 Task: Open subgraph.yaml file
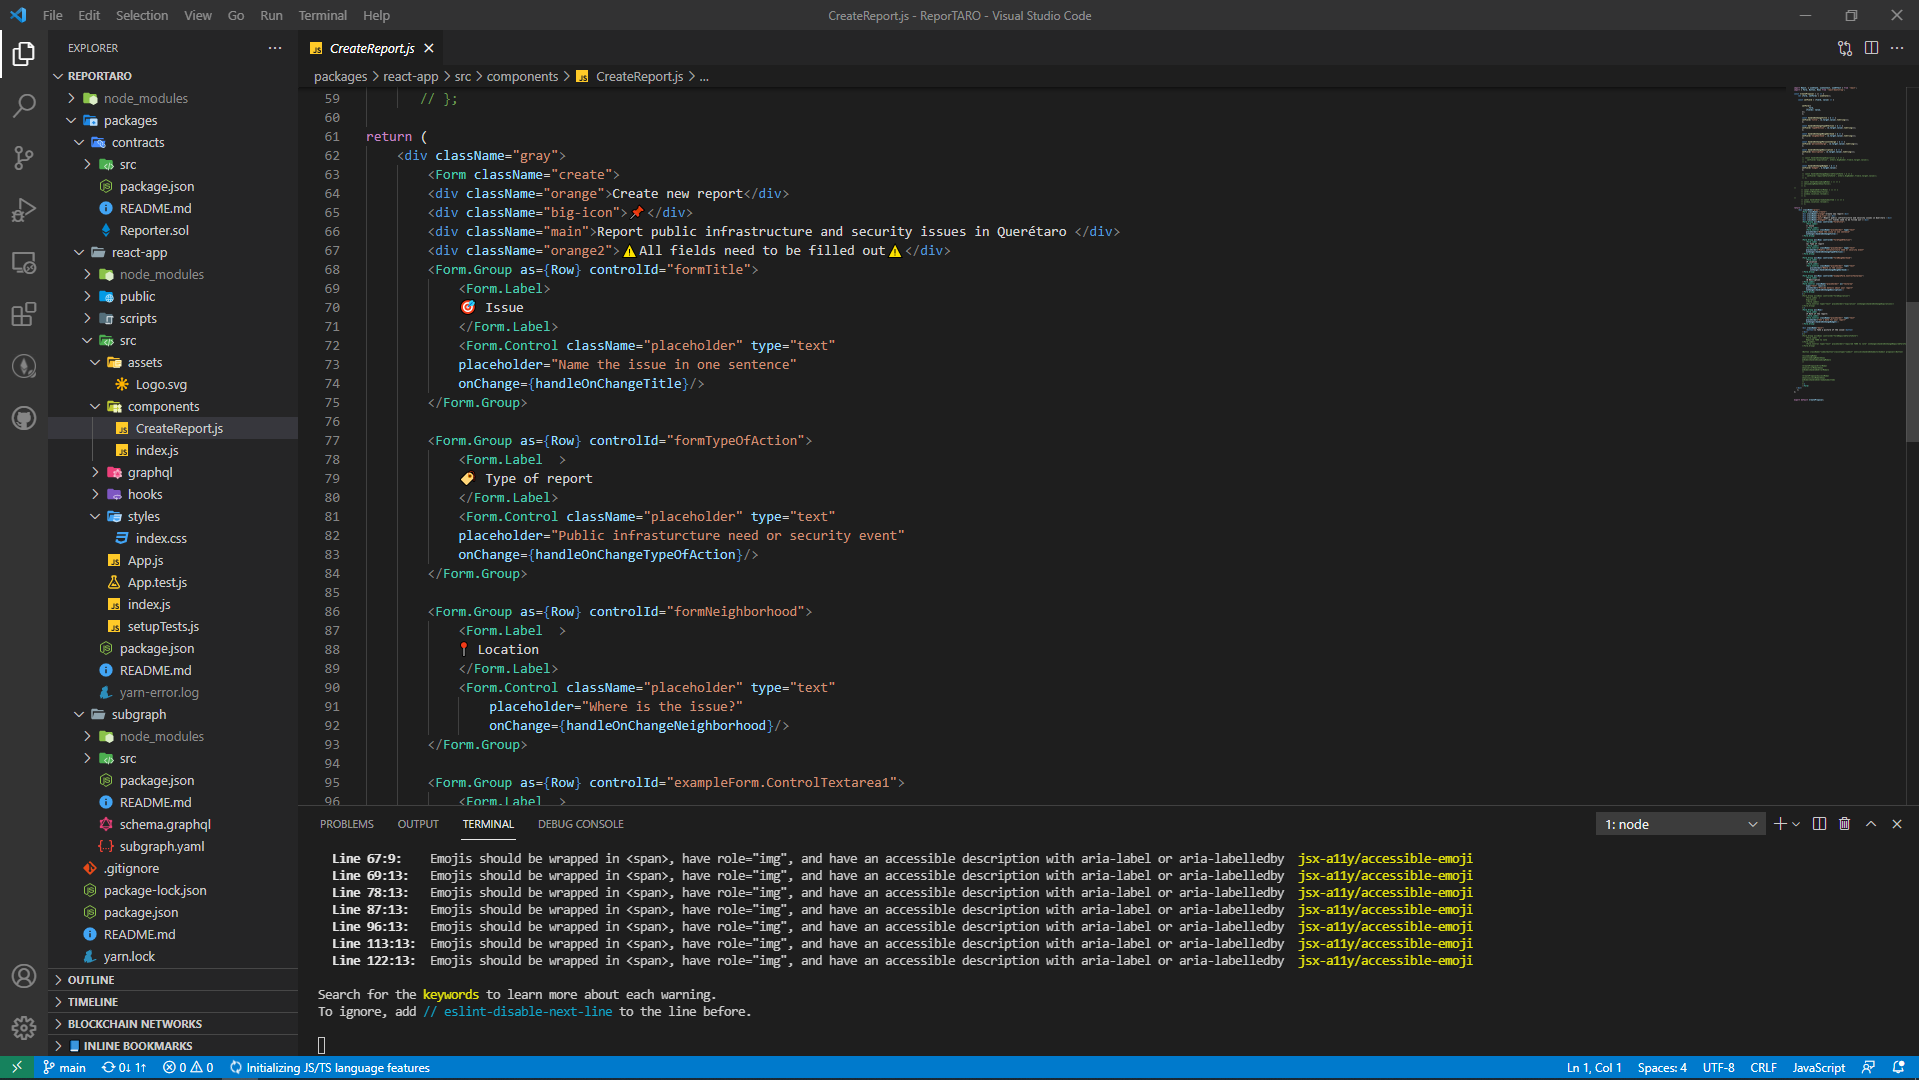click(x=162, y=846)
